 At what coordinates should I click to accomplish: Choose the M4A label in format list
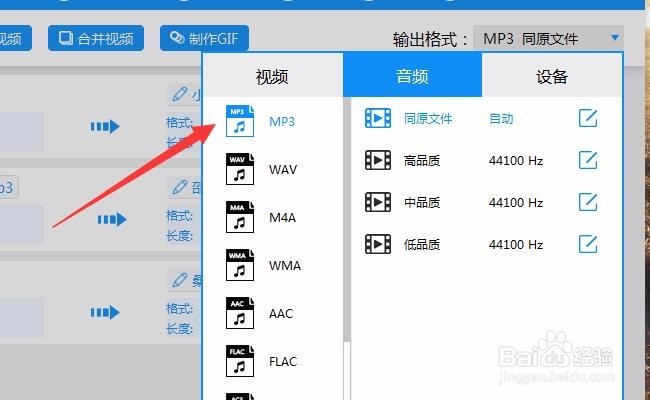[282, 218]
